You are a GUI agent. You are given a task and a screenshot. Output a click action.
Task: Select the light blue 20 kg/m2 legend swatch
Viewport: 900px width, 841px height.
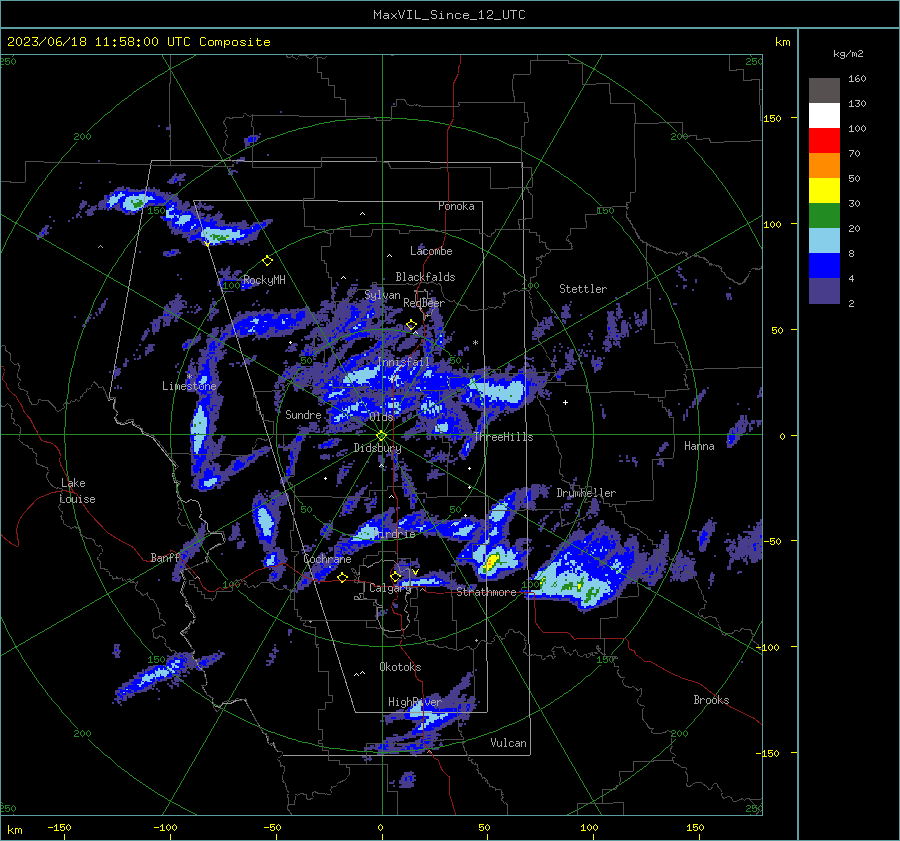point(824,241)
